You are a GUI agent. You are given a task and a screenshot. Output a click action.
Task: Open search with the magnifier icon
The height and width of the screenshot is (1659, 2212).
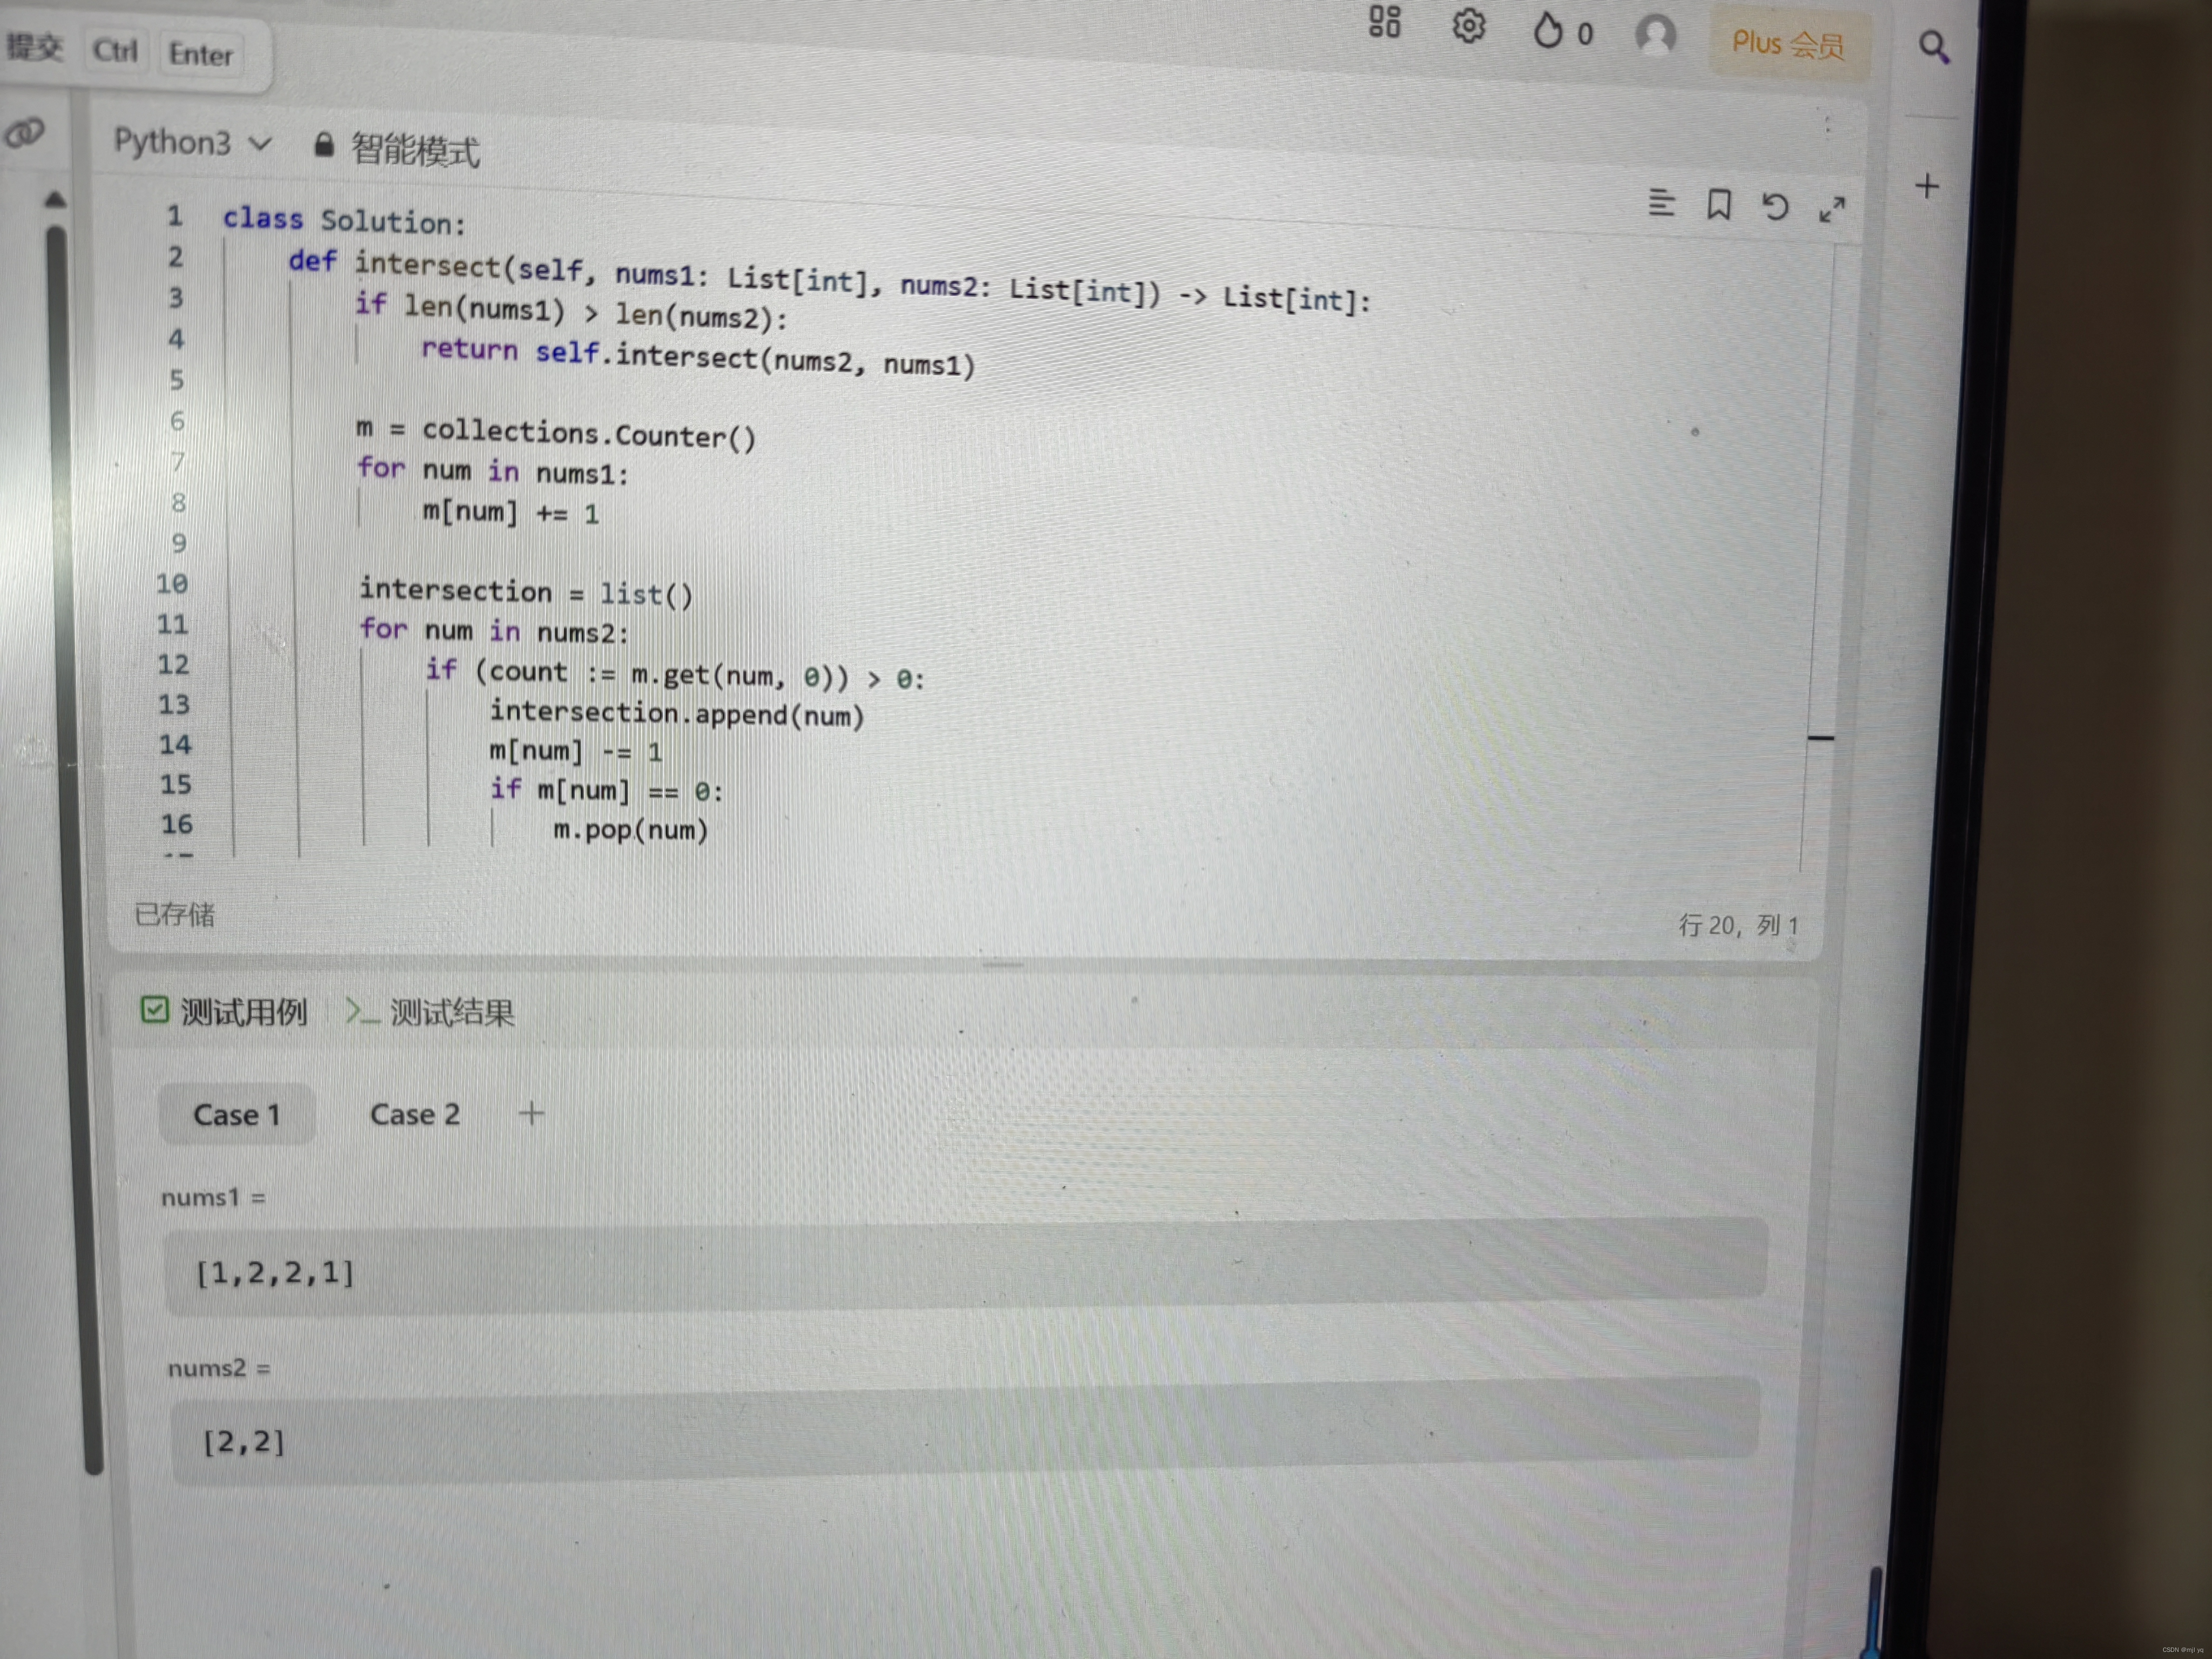tap(1934, 47)
